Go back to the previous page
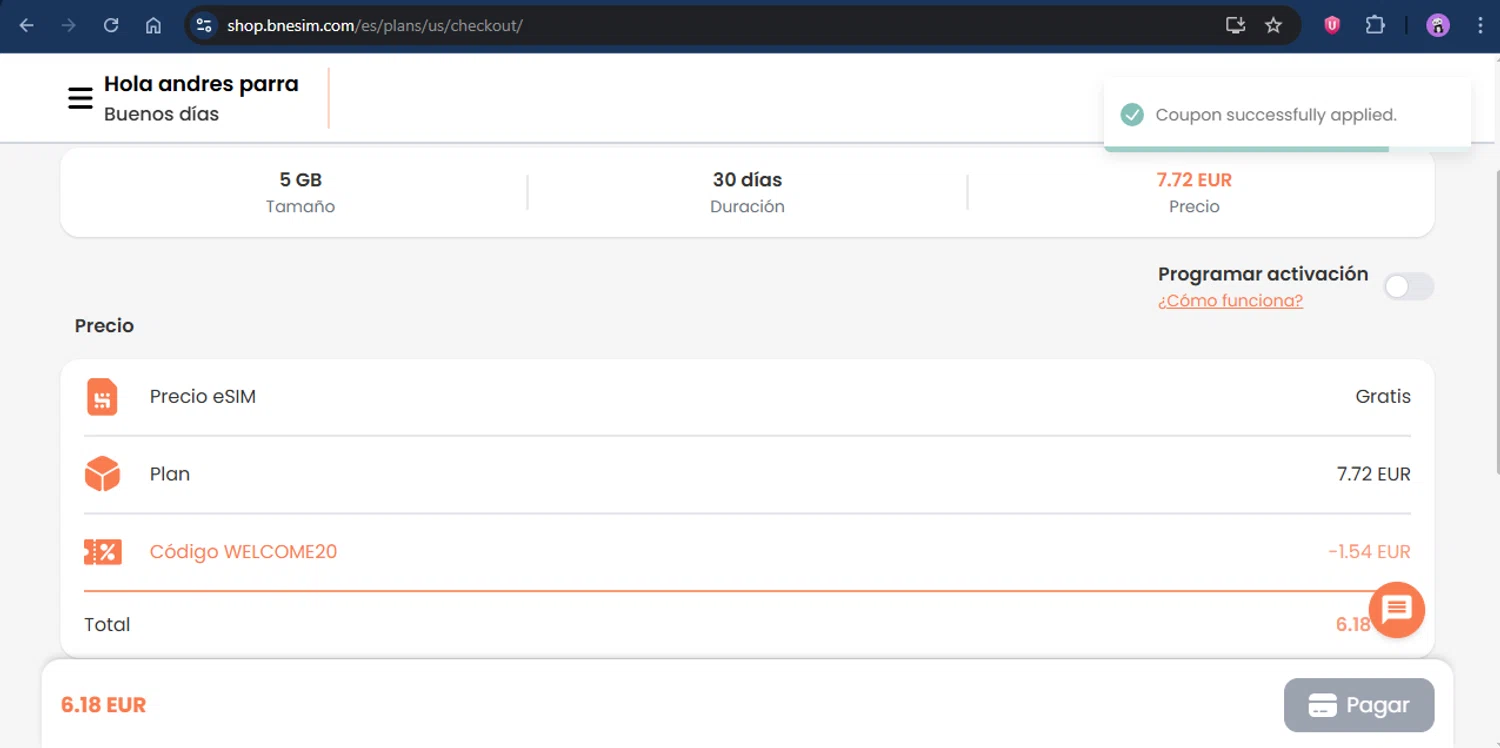The height and width of the screenshot is (748, 1500). 27,26
